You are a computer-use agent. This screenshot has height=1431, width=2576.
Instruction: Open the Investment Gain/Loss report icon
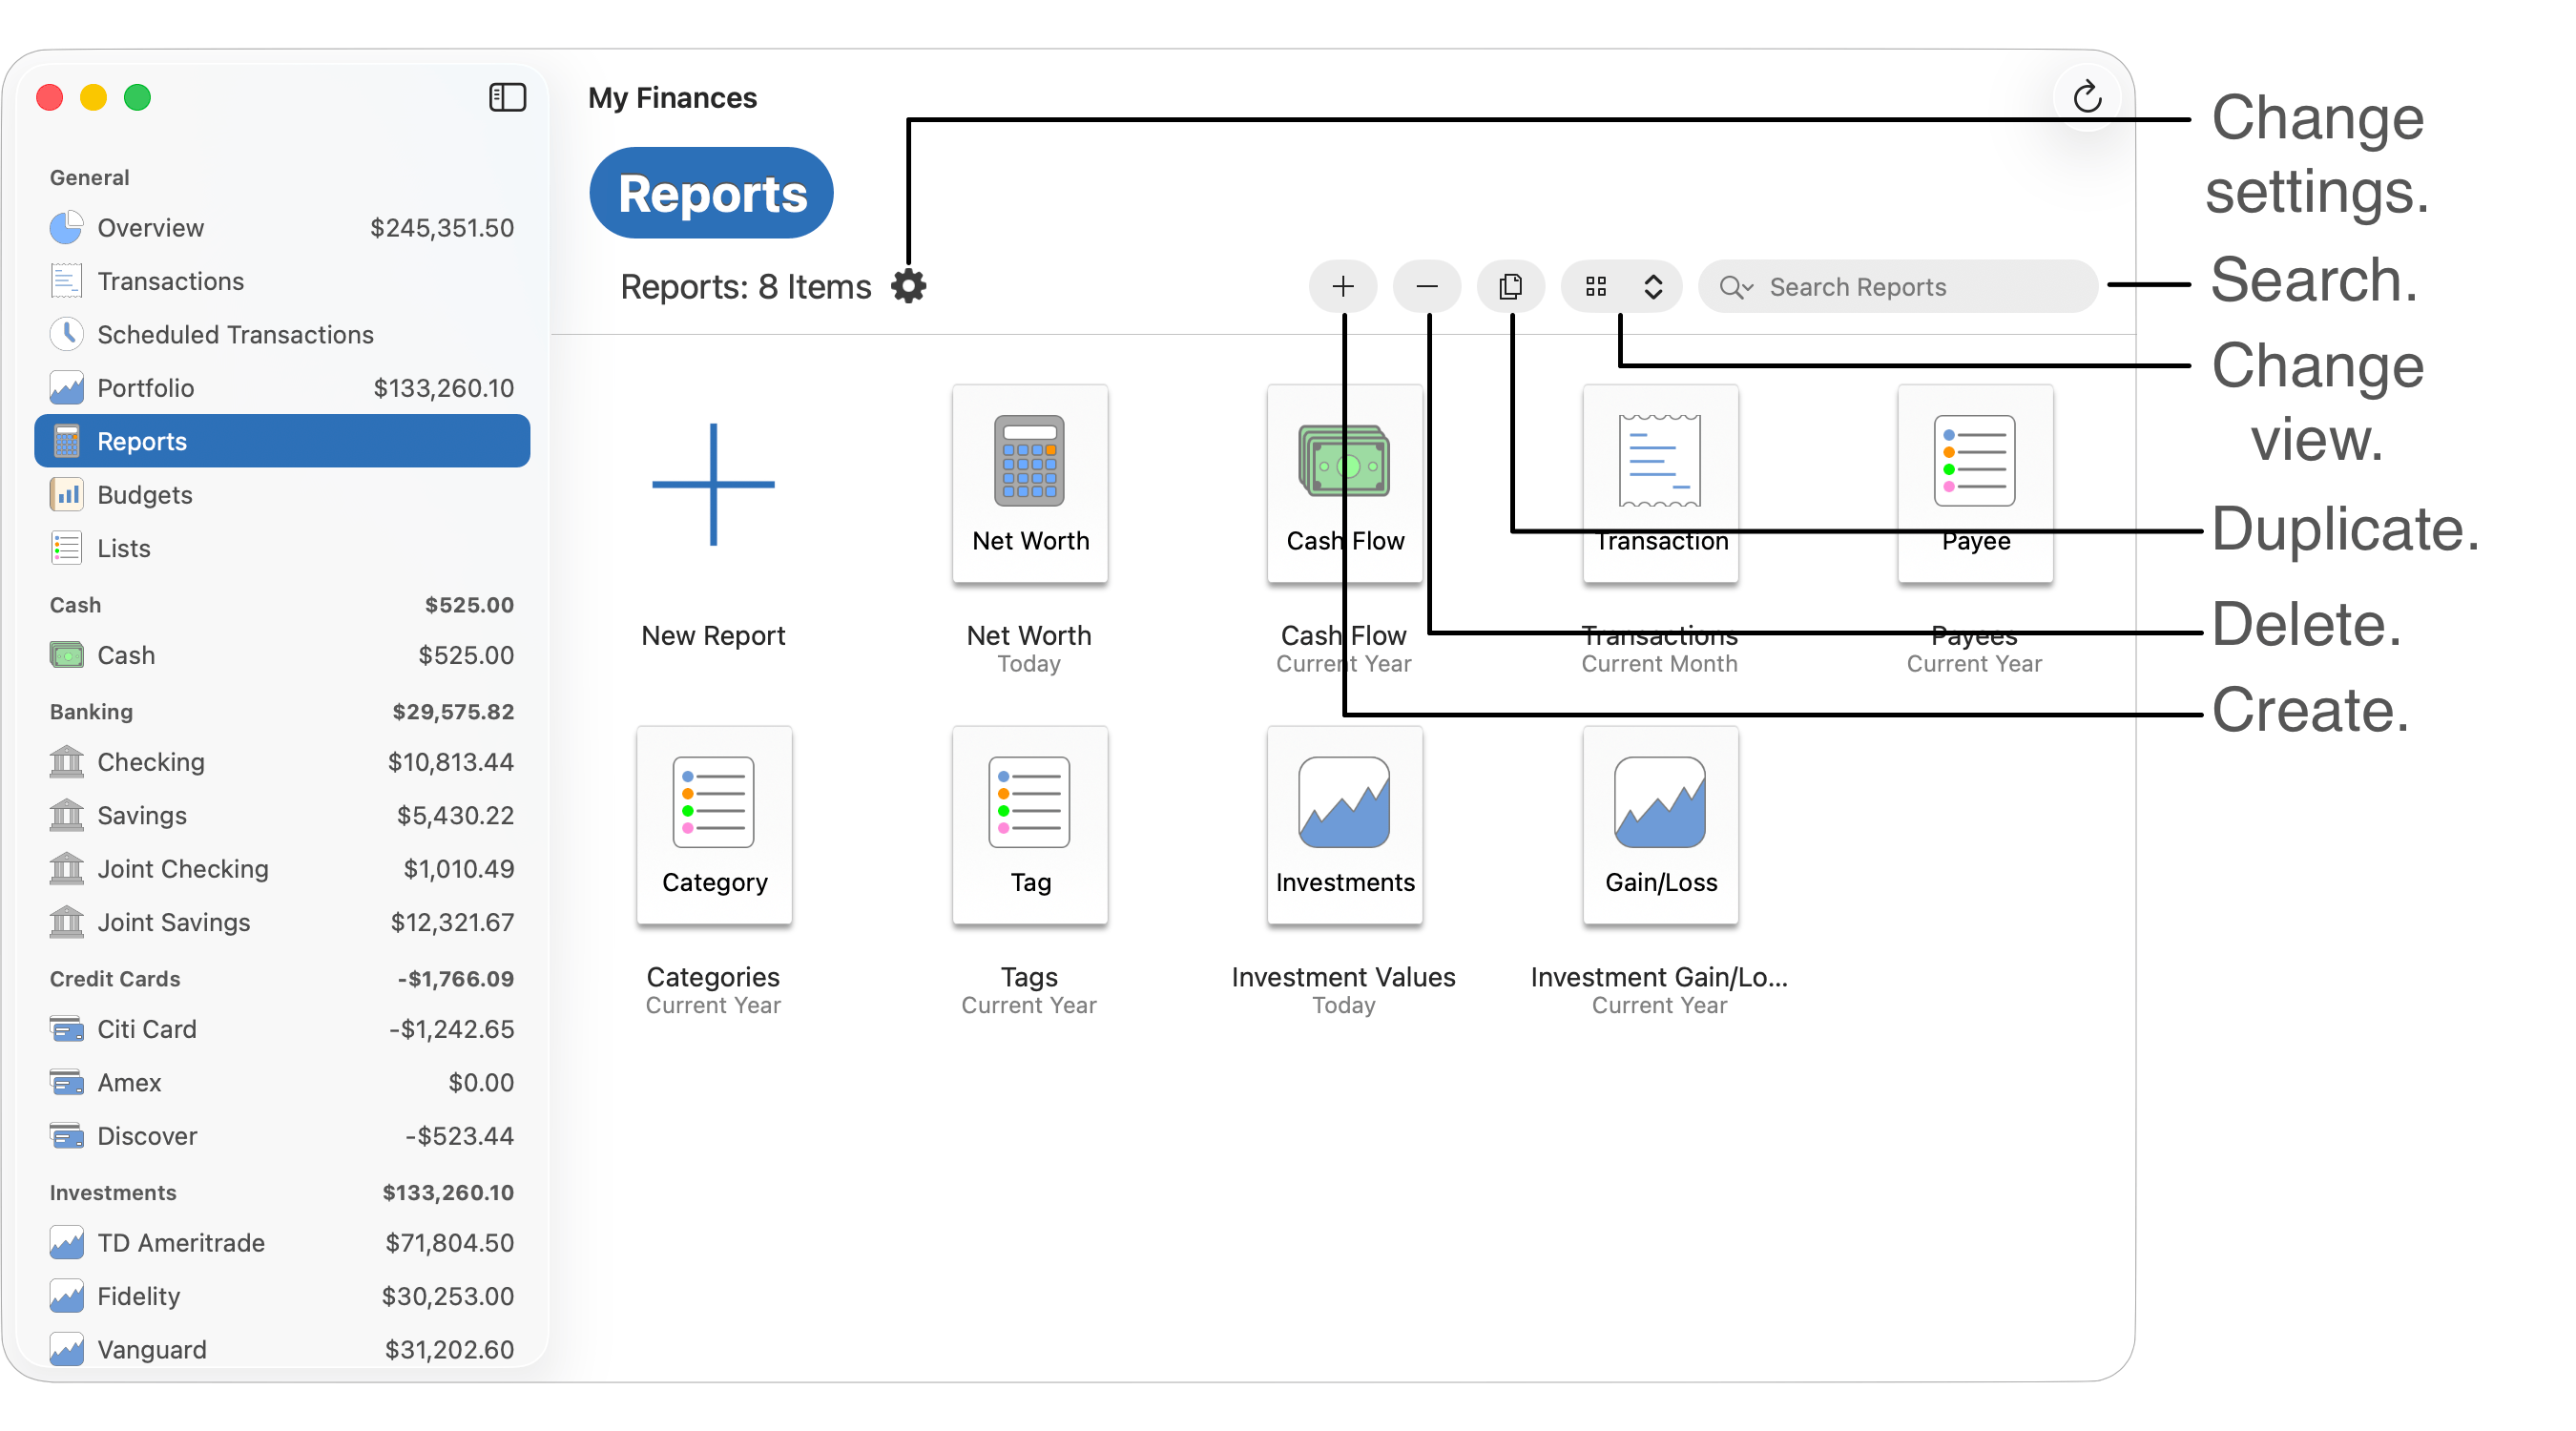coord(1659,825)
